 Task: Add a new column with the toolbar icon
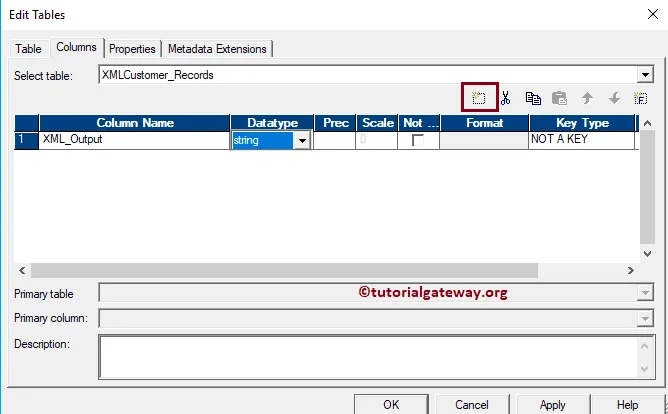(x=479, y=98)
